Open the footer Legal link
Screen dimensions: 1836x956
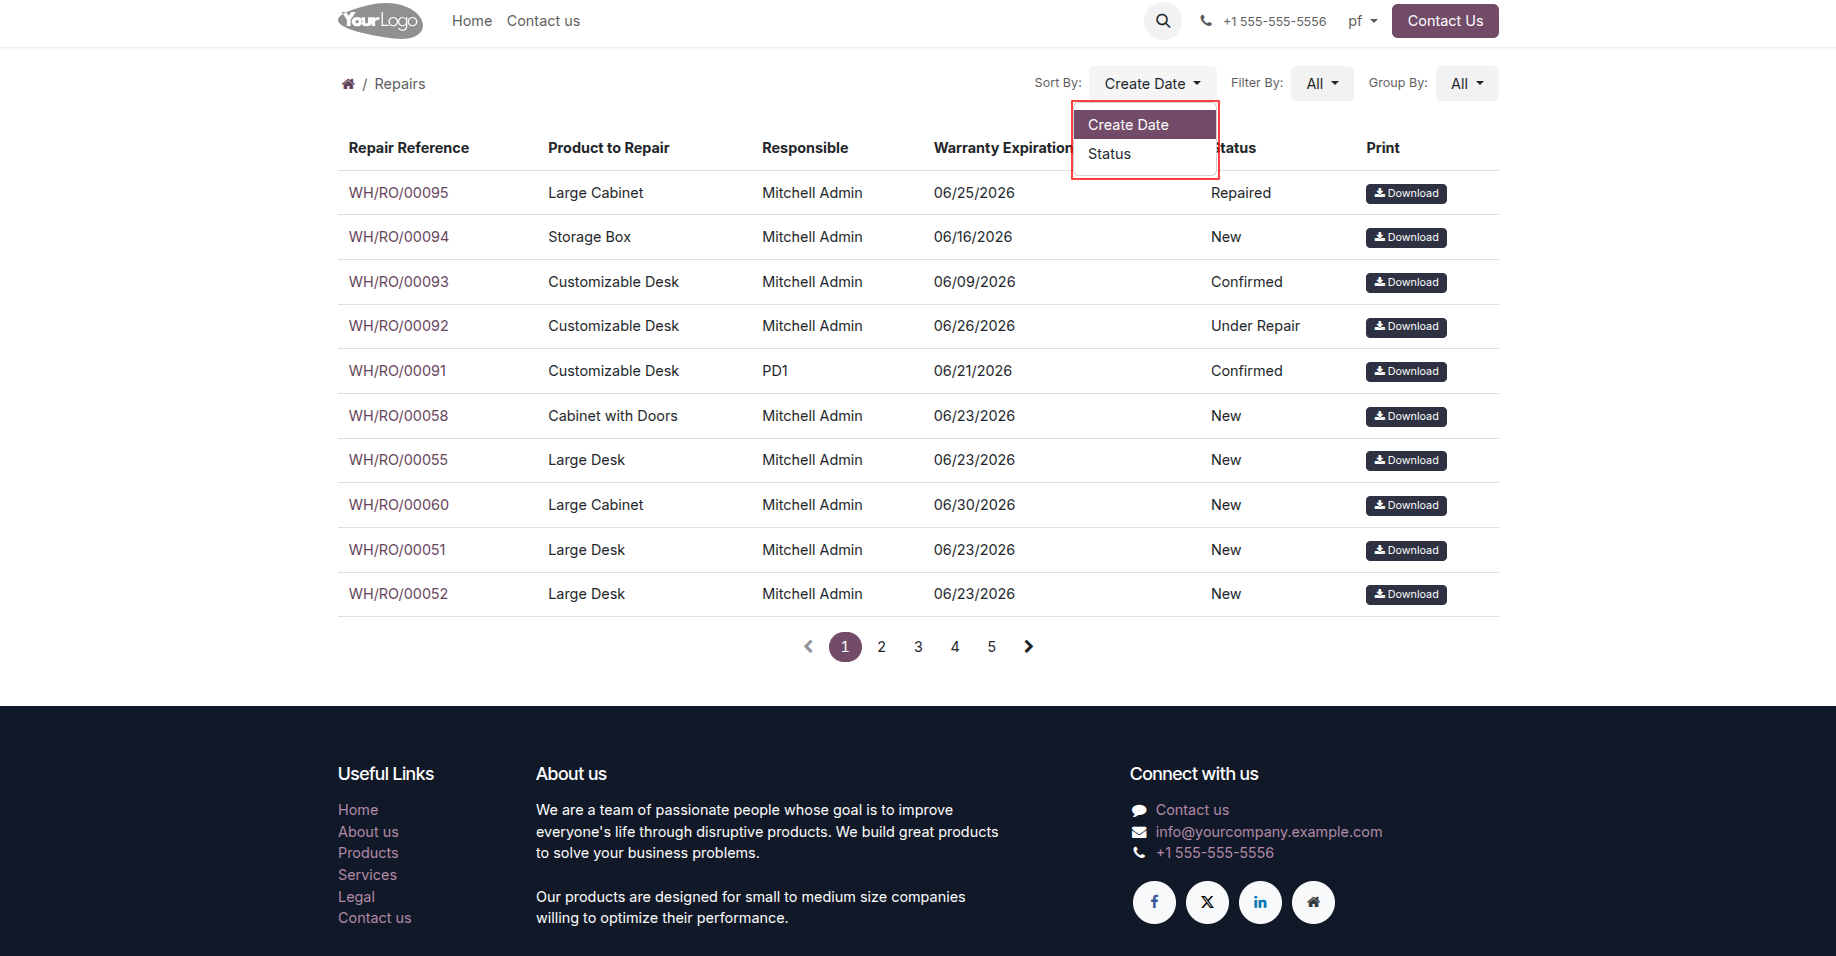[356, 897]
